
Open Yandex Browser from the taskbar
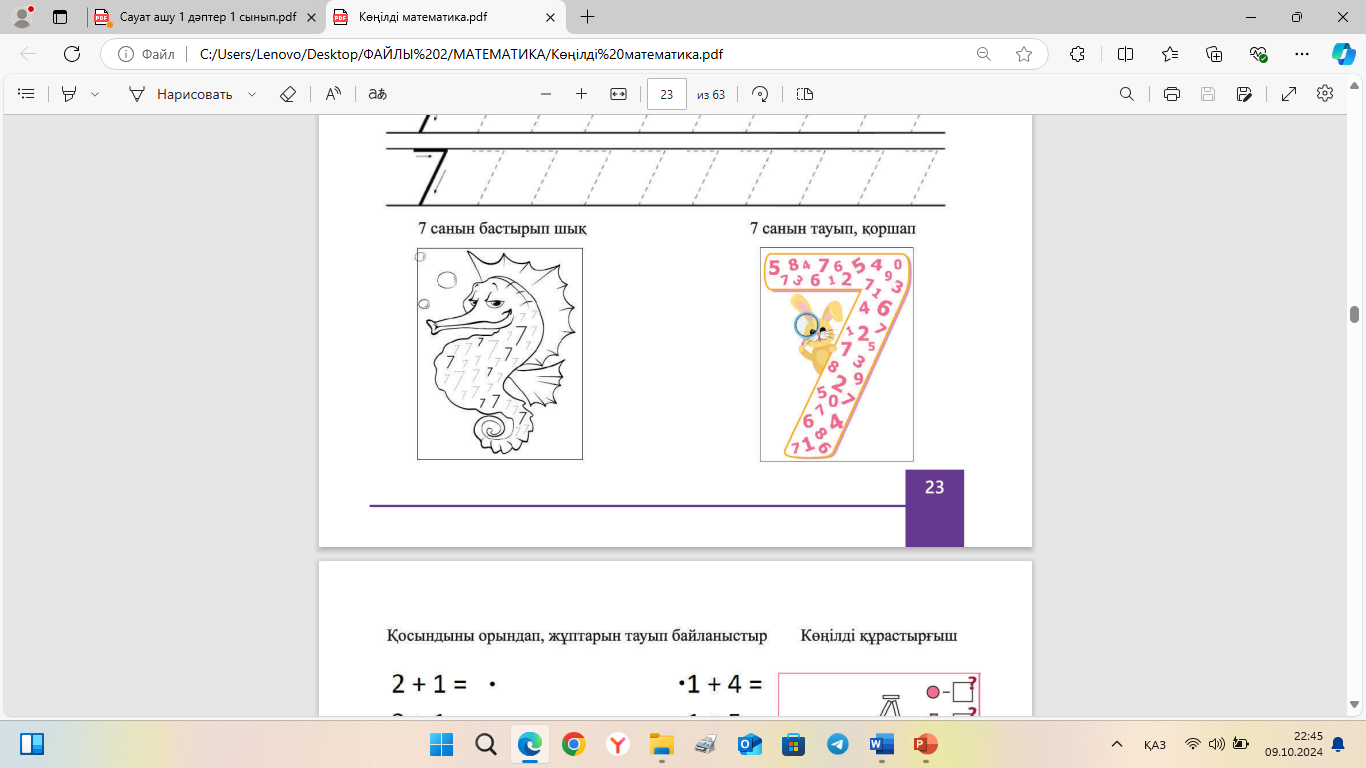(x=618, y=744)
